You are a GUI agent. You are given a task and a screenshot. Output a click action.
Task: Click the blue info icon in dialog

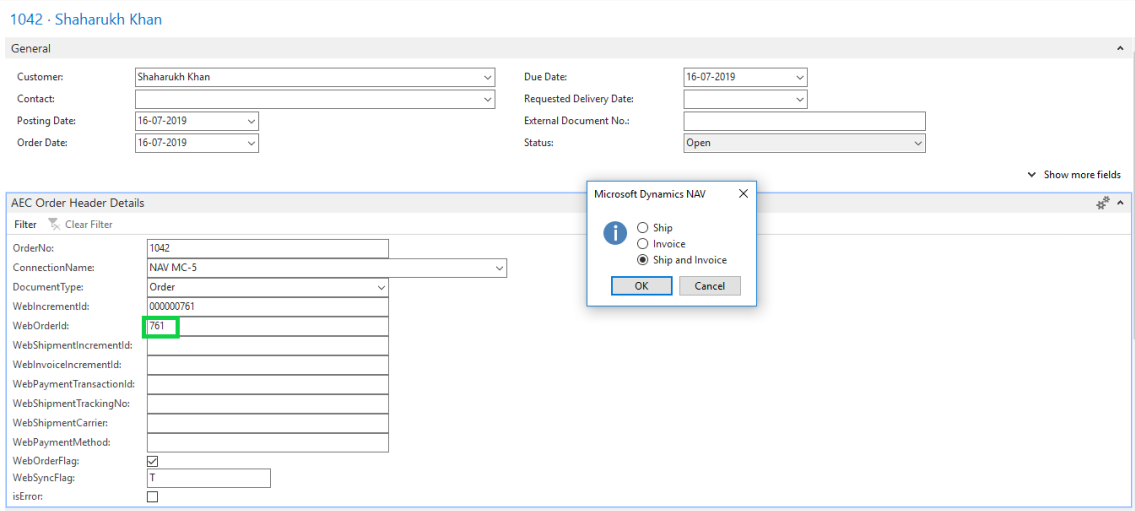point(614,233)
